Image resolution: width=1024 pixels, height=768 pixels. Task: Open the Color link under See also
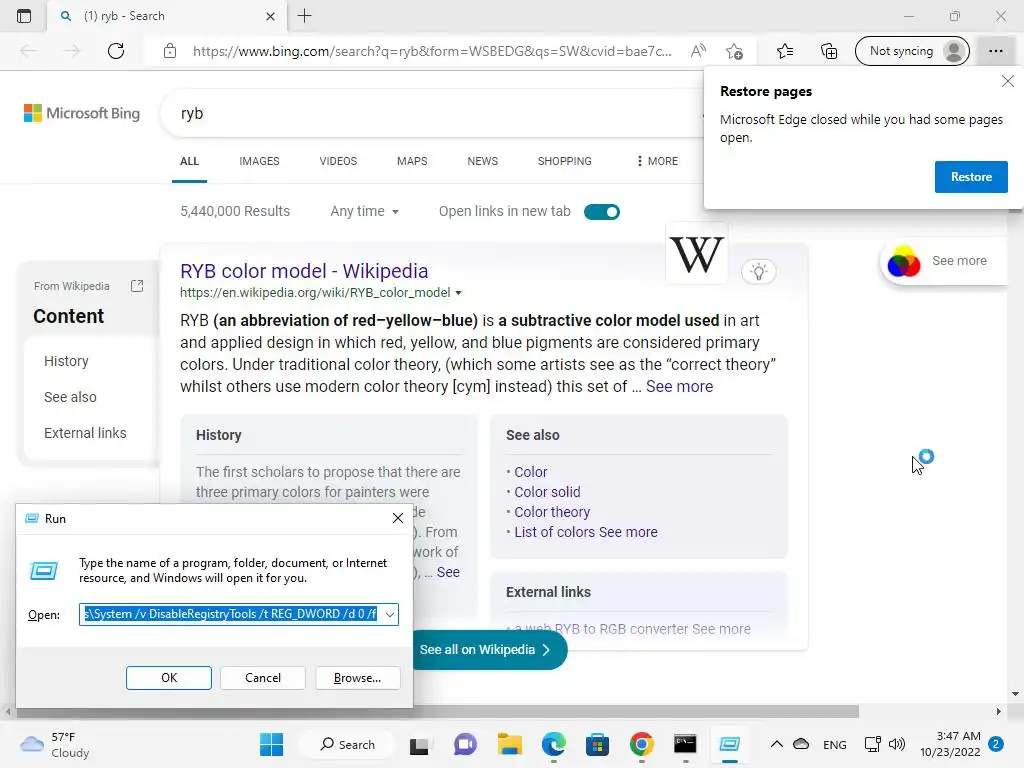tap(530, 472)
